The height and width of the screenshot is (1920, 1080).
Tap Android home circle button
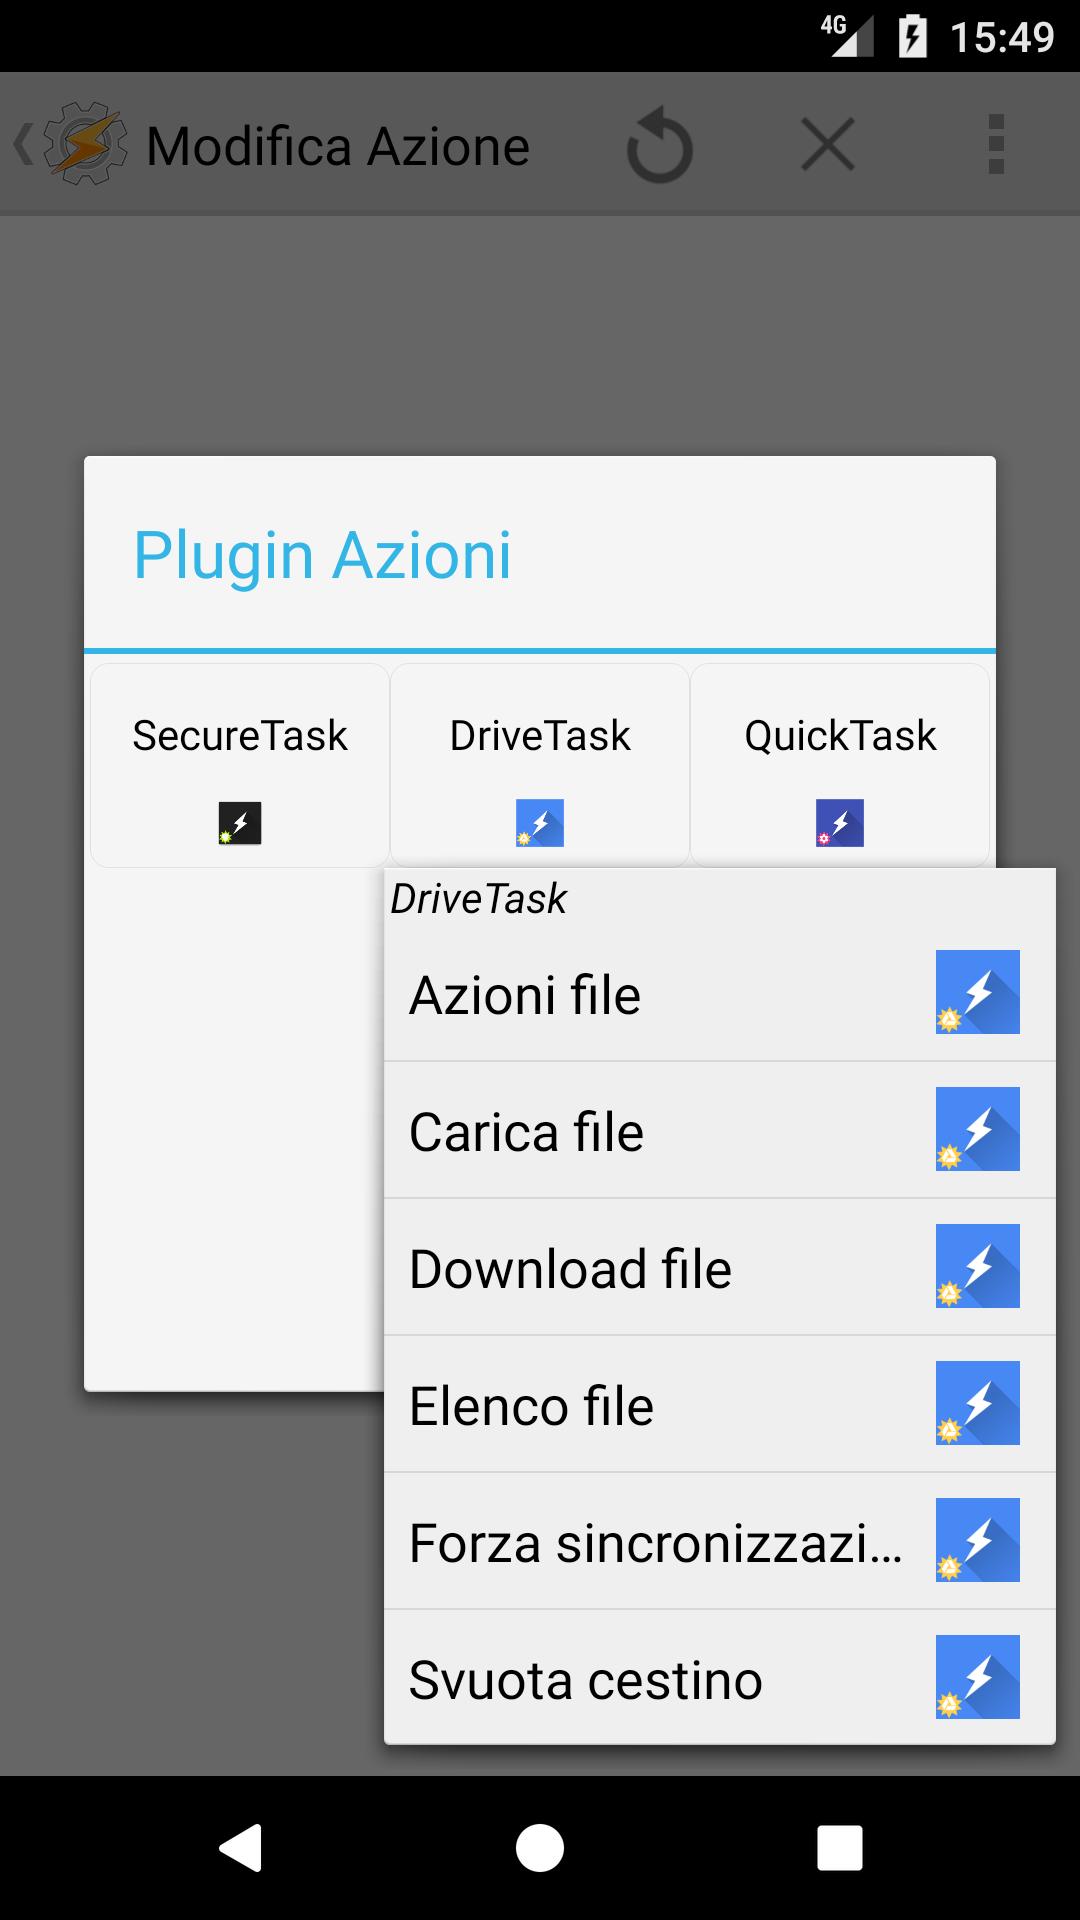[x=540, y=1847]
